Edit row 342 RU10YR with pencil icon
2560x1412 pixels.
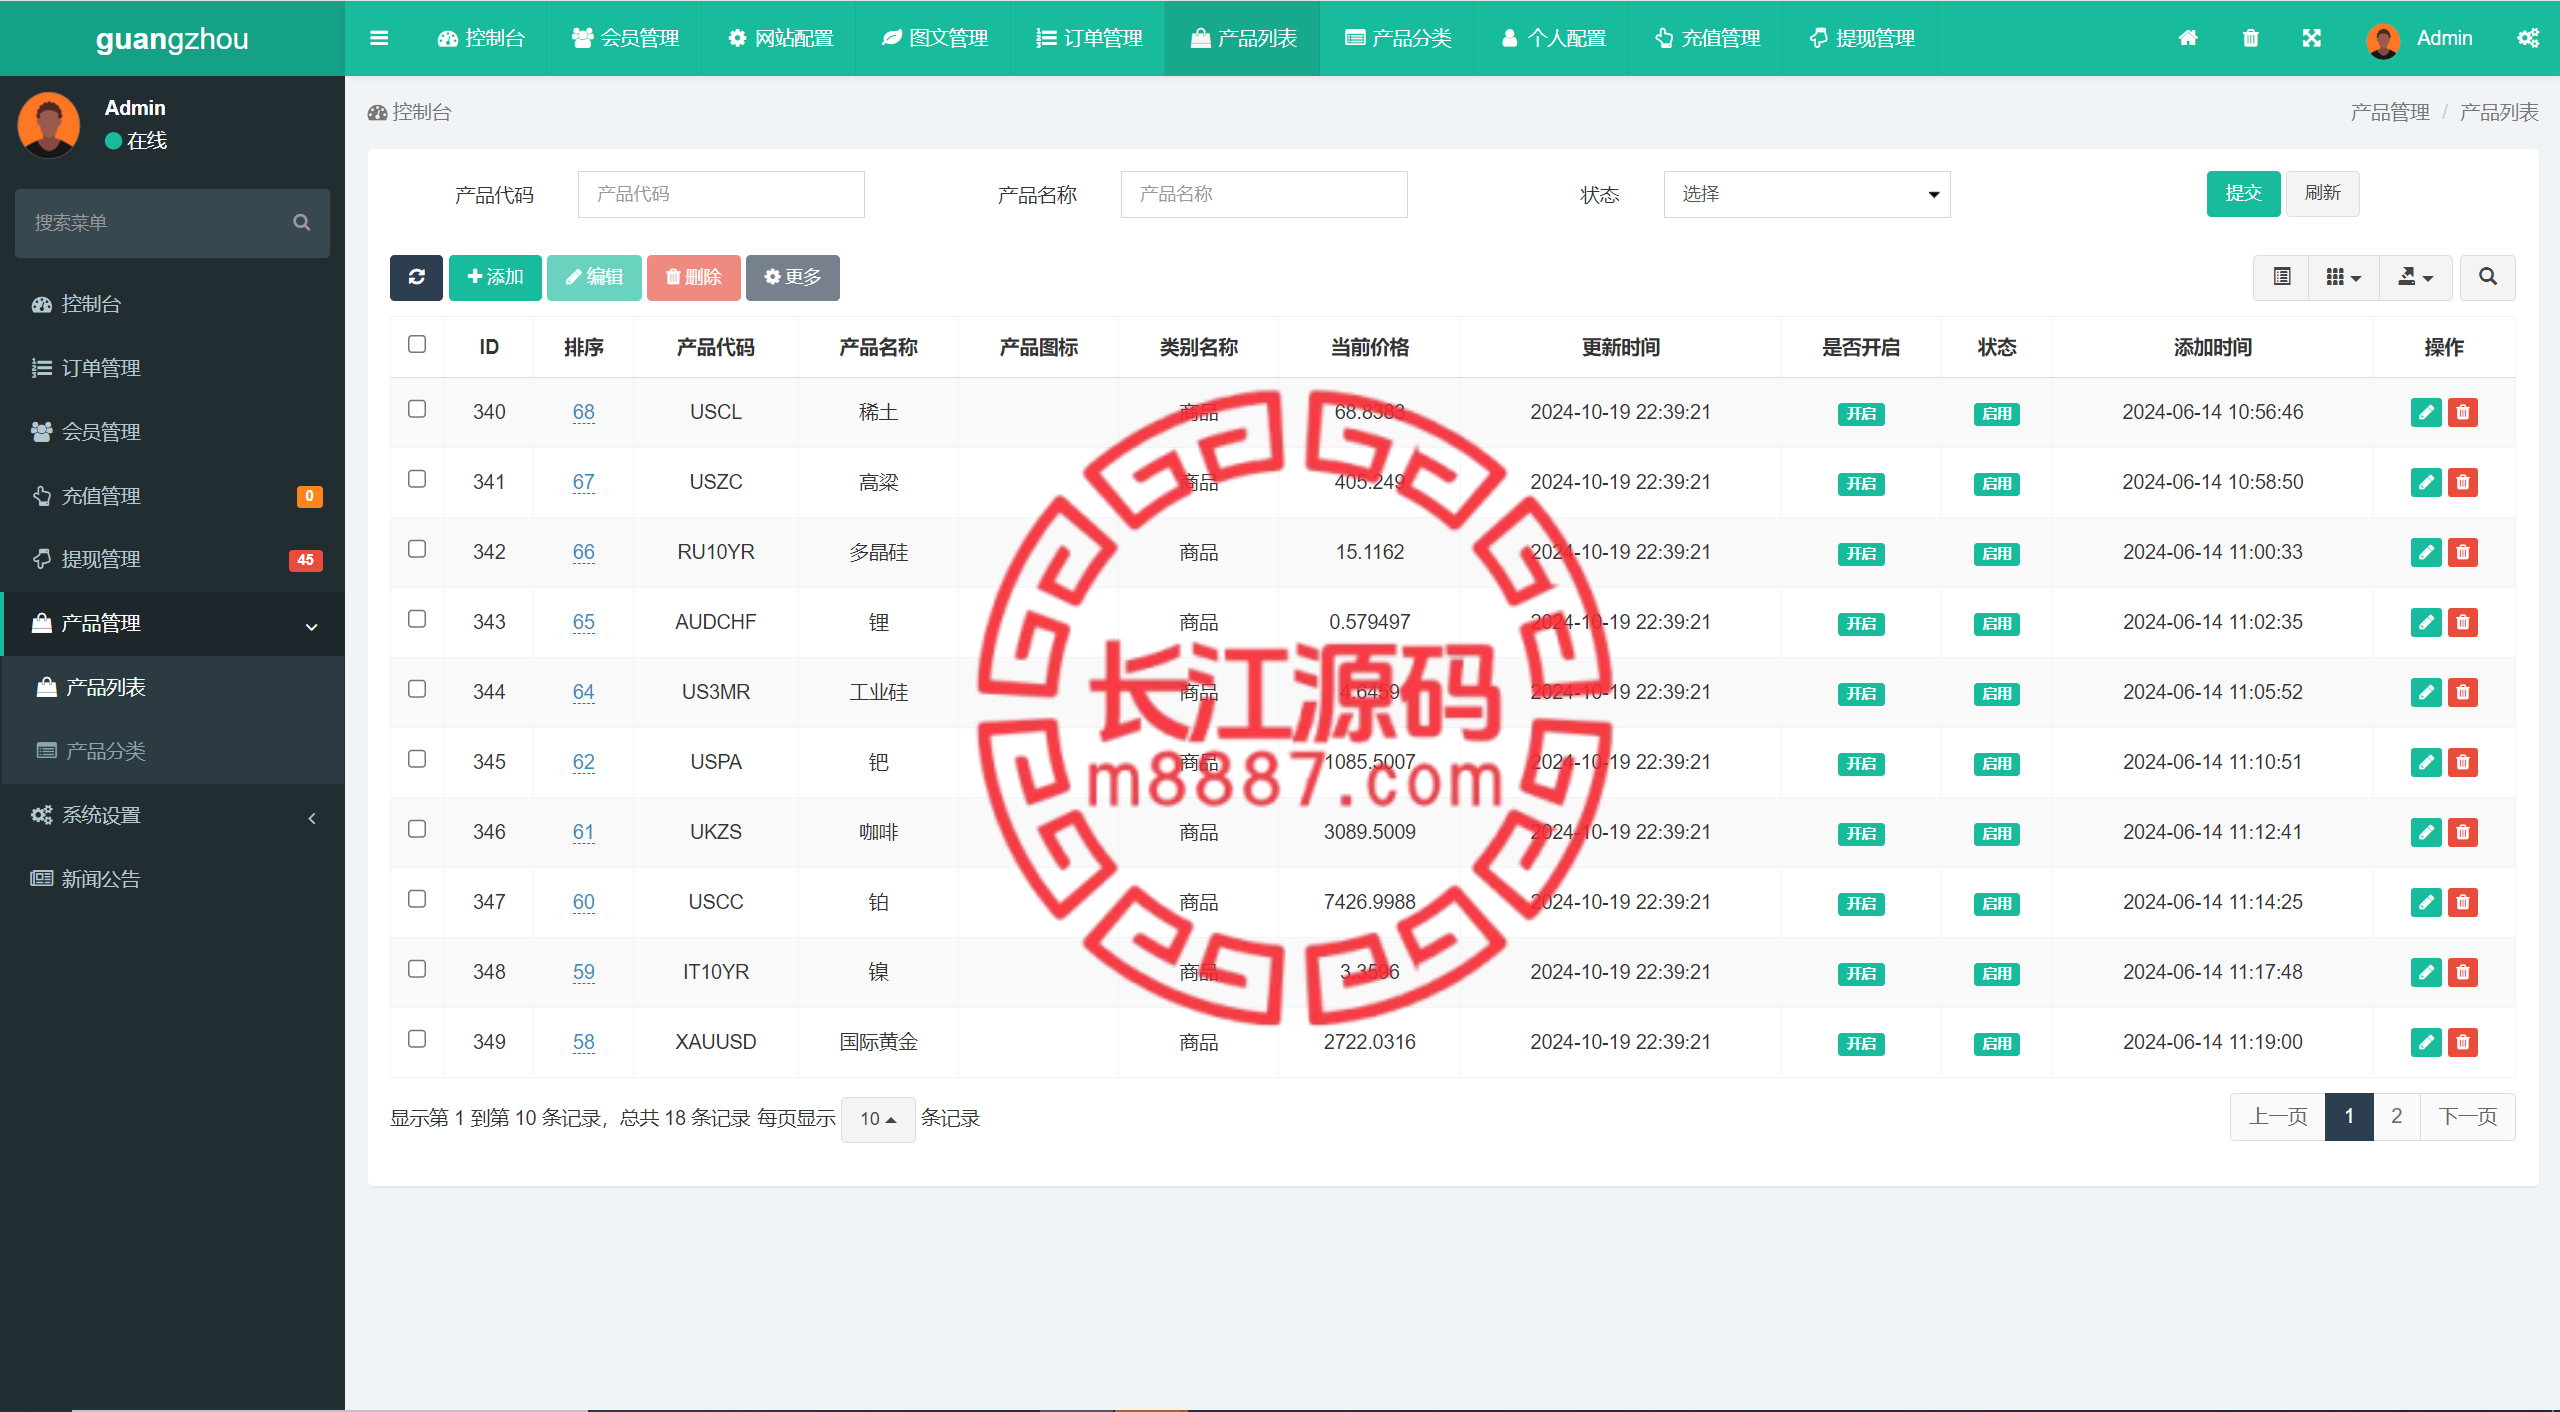coord(2426,552)
